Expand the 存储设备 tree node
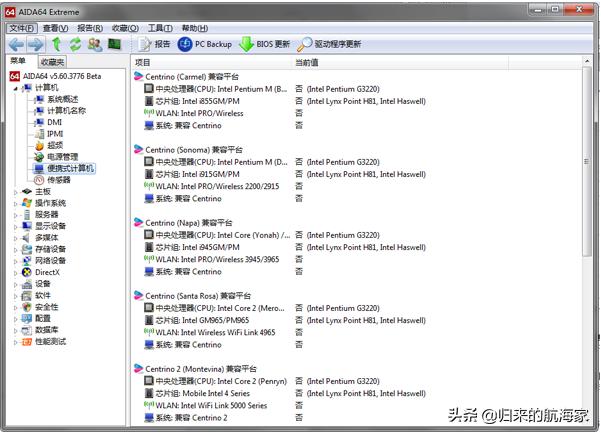This screenshot has width=601, height=435. point(15,250)
